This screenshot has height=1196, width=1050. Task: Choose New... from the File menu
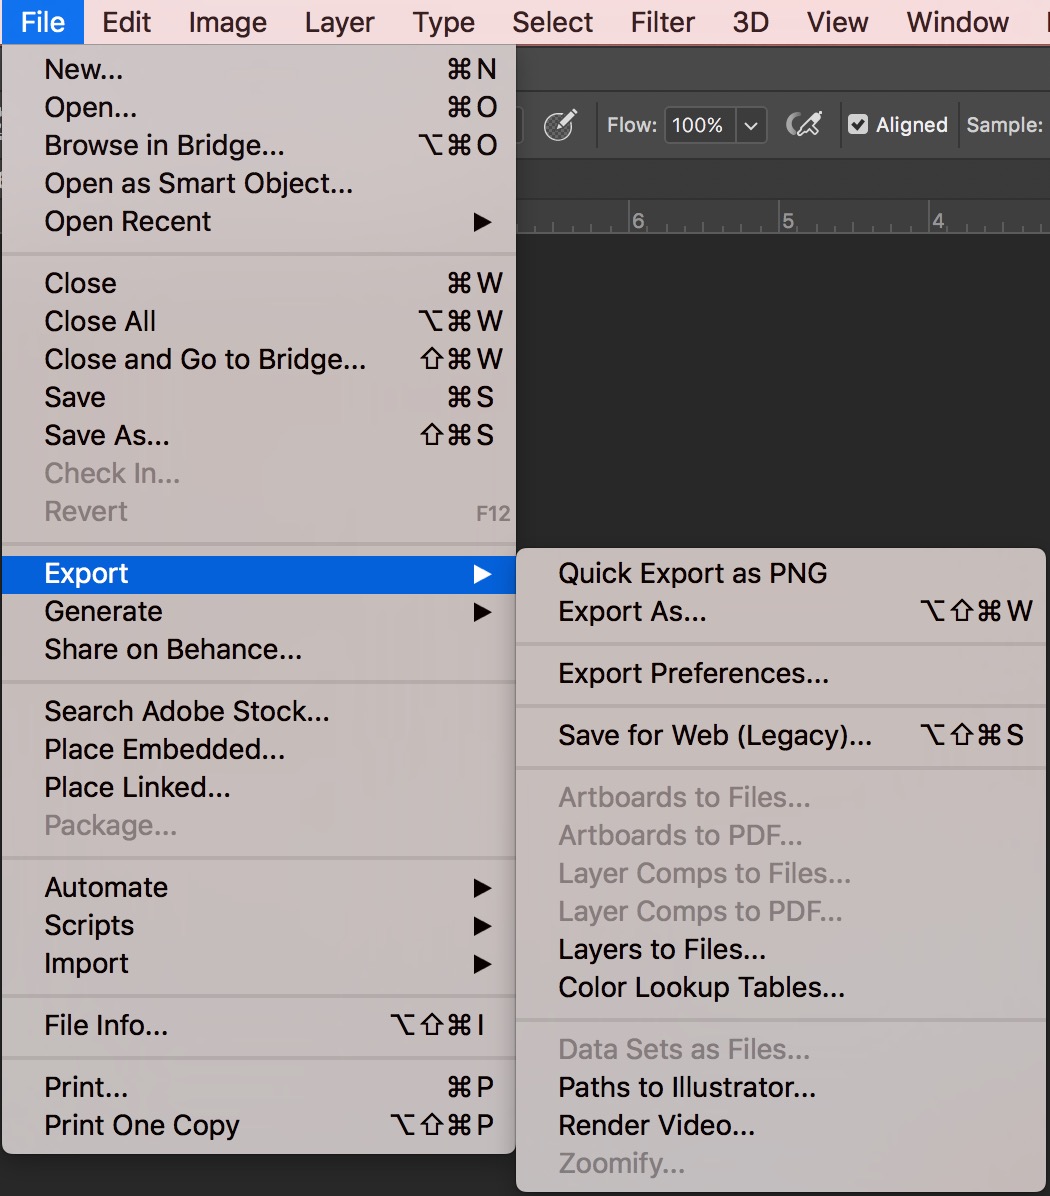tap(259, 69)
